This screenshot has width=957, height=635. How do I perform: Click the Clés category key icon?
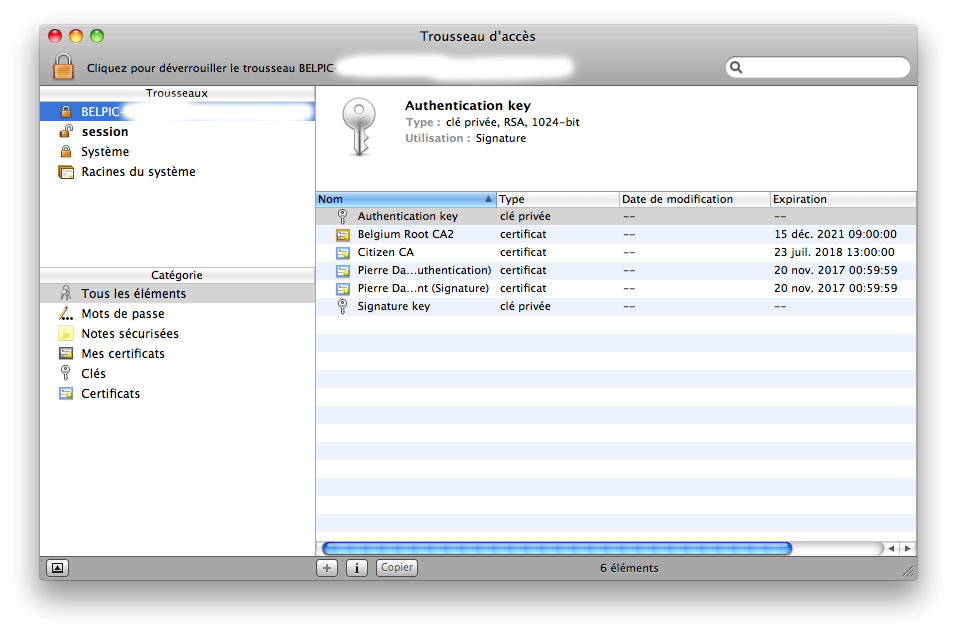pos(66,373)
